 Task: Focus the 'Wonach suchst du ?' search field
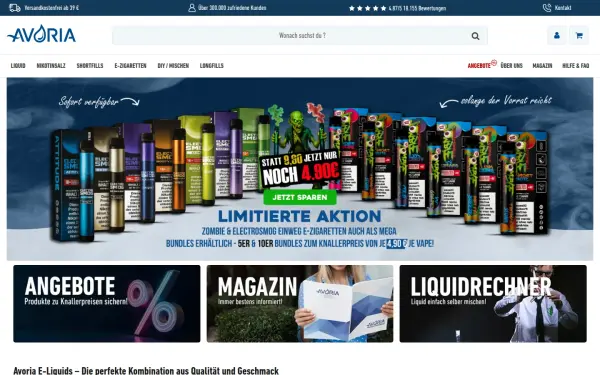300,36
